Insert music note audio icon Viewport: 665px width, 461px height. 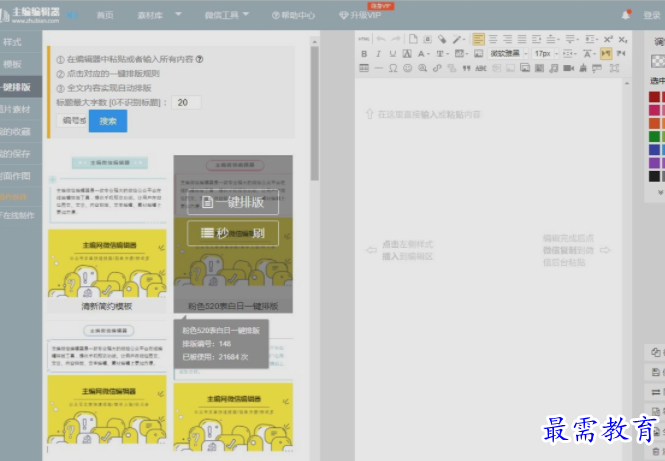(553, 68)
